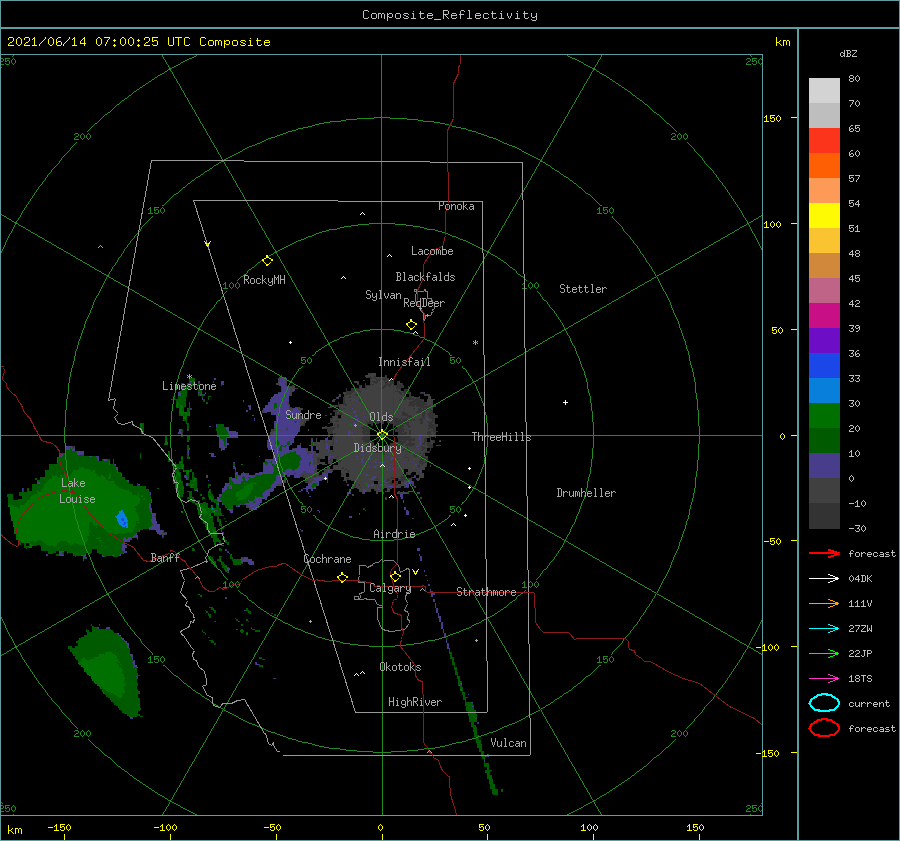The height and width of the screenshot is (841, 900).
Task: Click the green 22JP arrow in legend
Action: pyautogui.click(x=824, y=653)
